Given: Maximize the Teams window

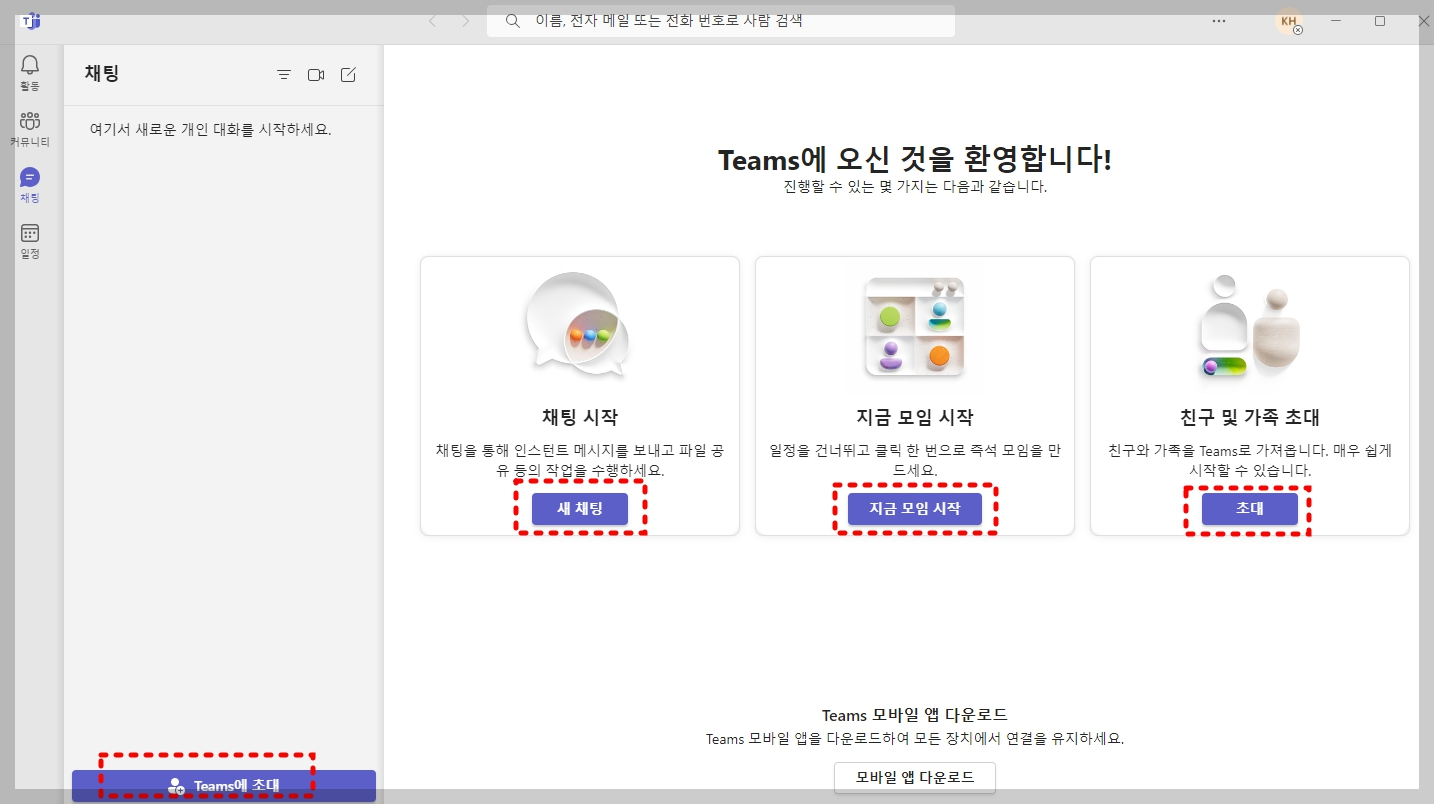Looking at the screenshot, I should 1380,21.
